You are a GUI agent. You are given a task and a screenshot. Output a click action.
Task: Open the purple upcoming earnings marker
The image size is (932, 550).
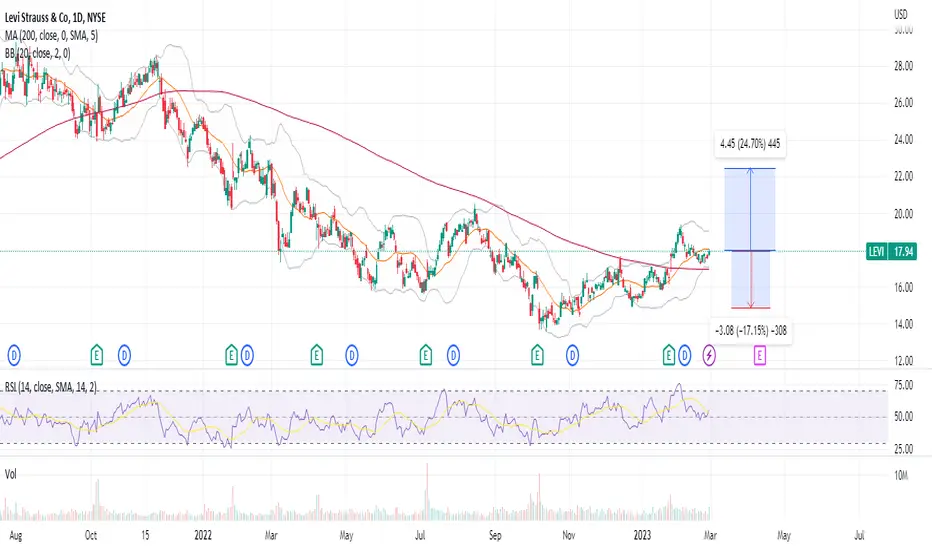[760, 356]
